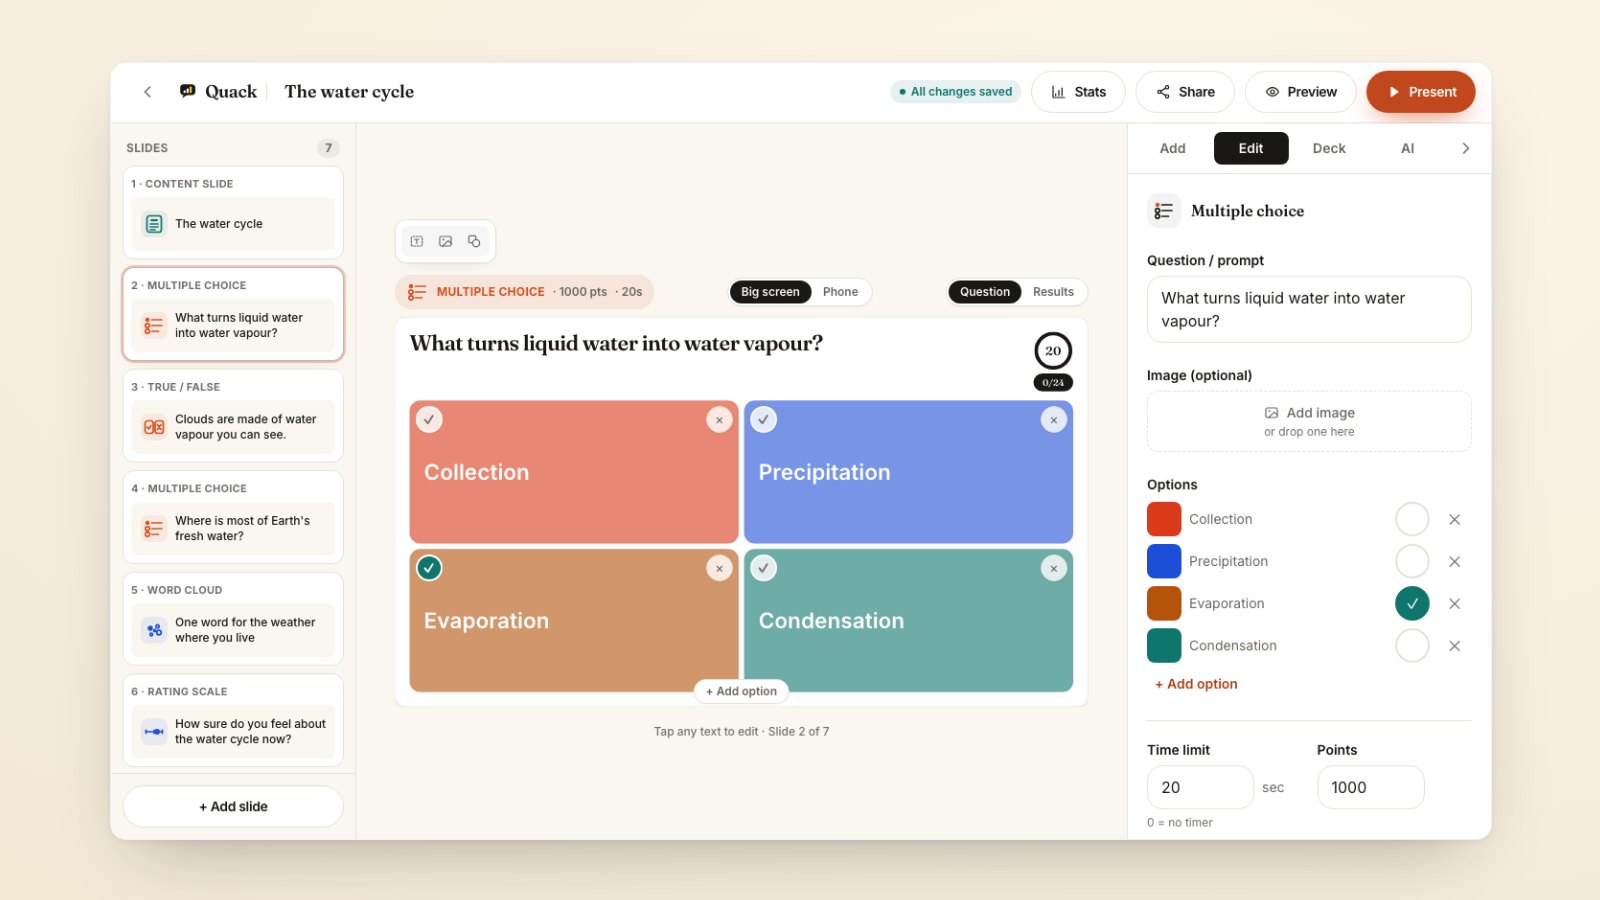Change the Condensation option color swatch
This screenshot has width=1600, height=900.
point(1164,645)
